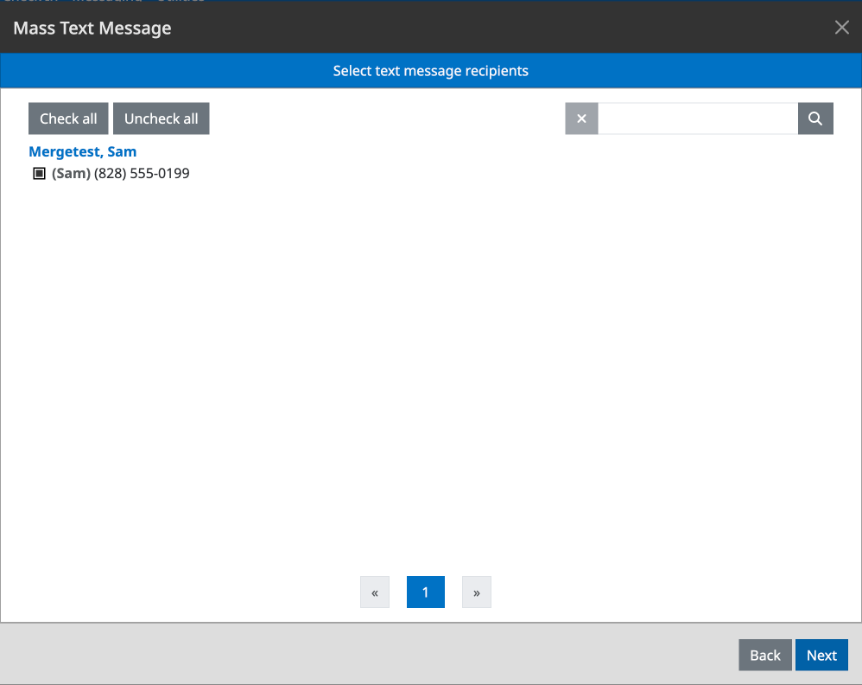Screen dimensions: 862x685
Task: Clear the recipient search field
Action: point(582,118)
